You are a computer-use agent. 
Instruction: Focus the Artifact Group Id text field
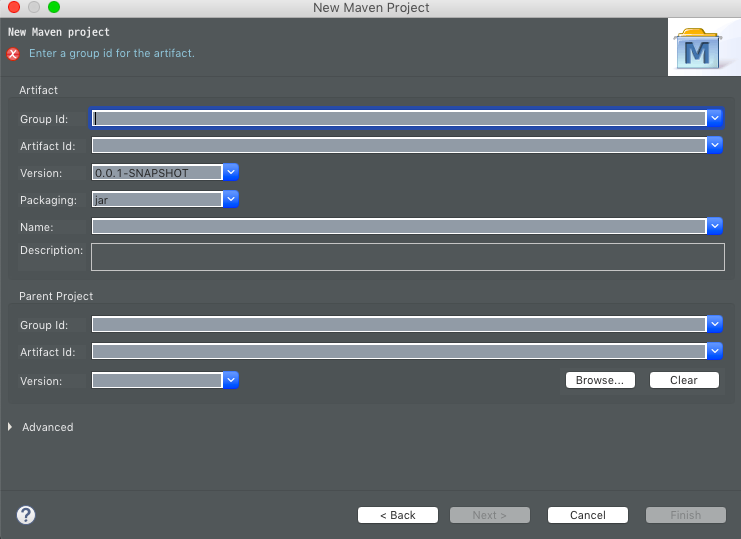tap(399, 118)
